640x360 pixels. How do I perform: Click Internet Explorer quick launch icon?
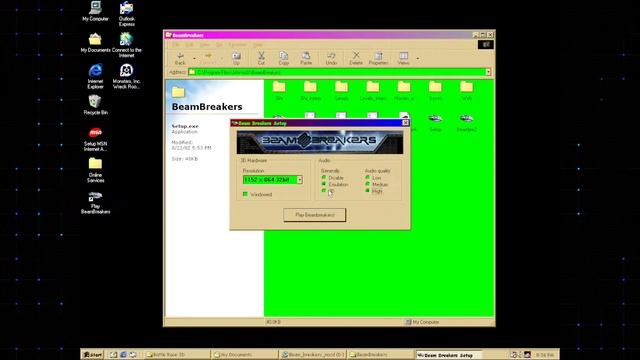coord(123,355)
